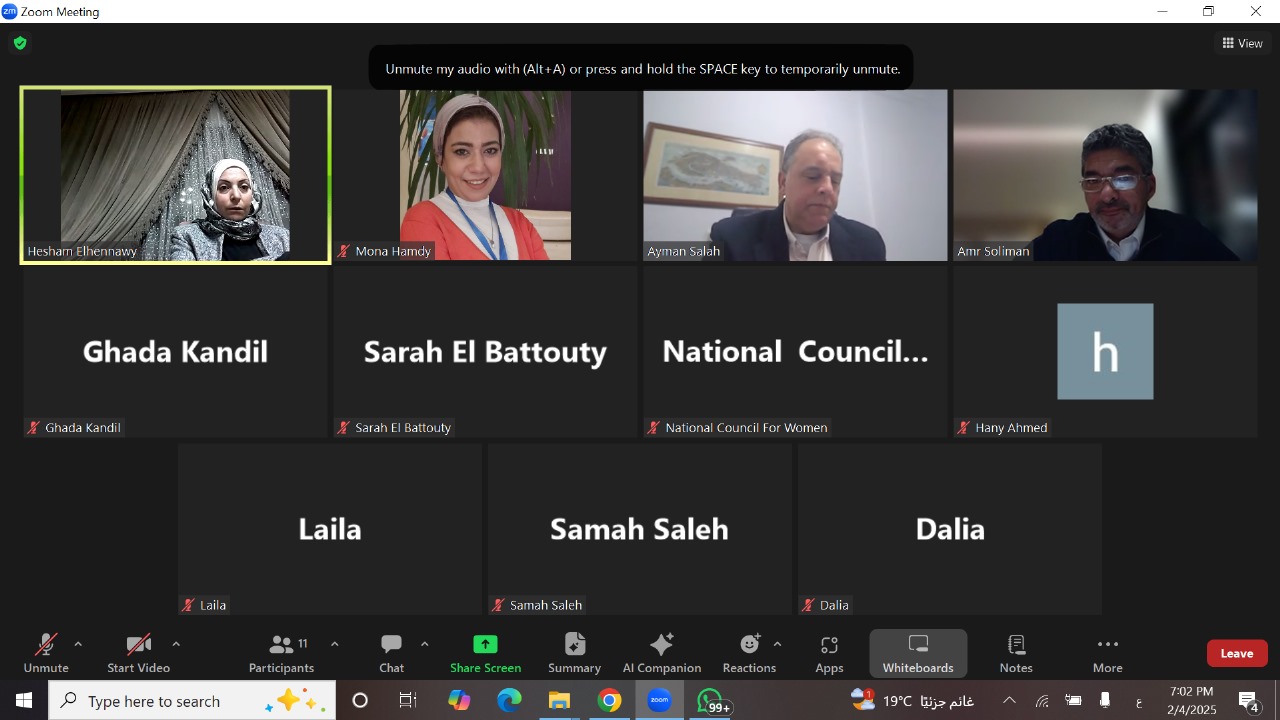Open the Reactions picker
Image resolution: width=1280 pixels, height=720 pixels.
(x=749, y=653)
